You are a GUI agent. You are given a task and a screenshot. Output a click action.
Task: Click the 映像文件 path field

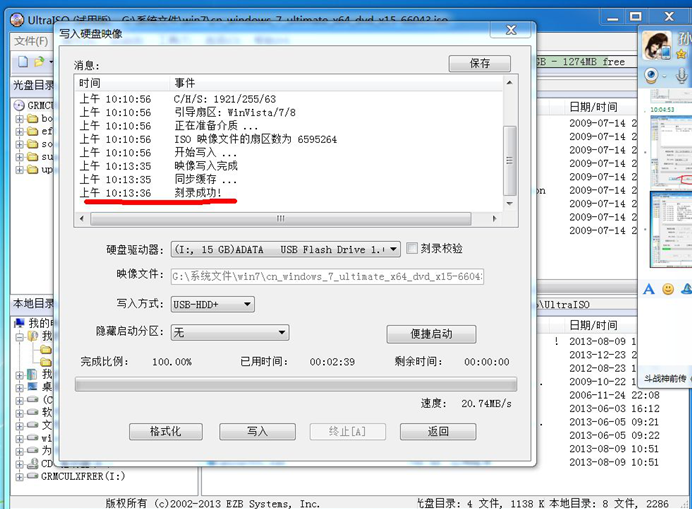pyautogui.click(x=327, y=276)
